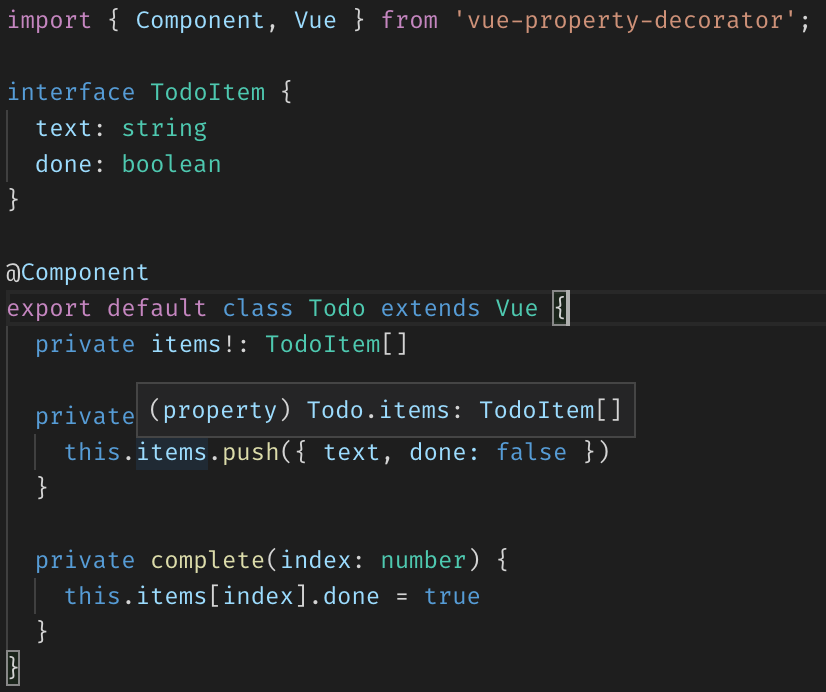Click the interface keyword

click(x=70, y=93)
